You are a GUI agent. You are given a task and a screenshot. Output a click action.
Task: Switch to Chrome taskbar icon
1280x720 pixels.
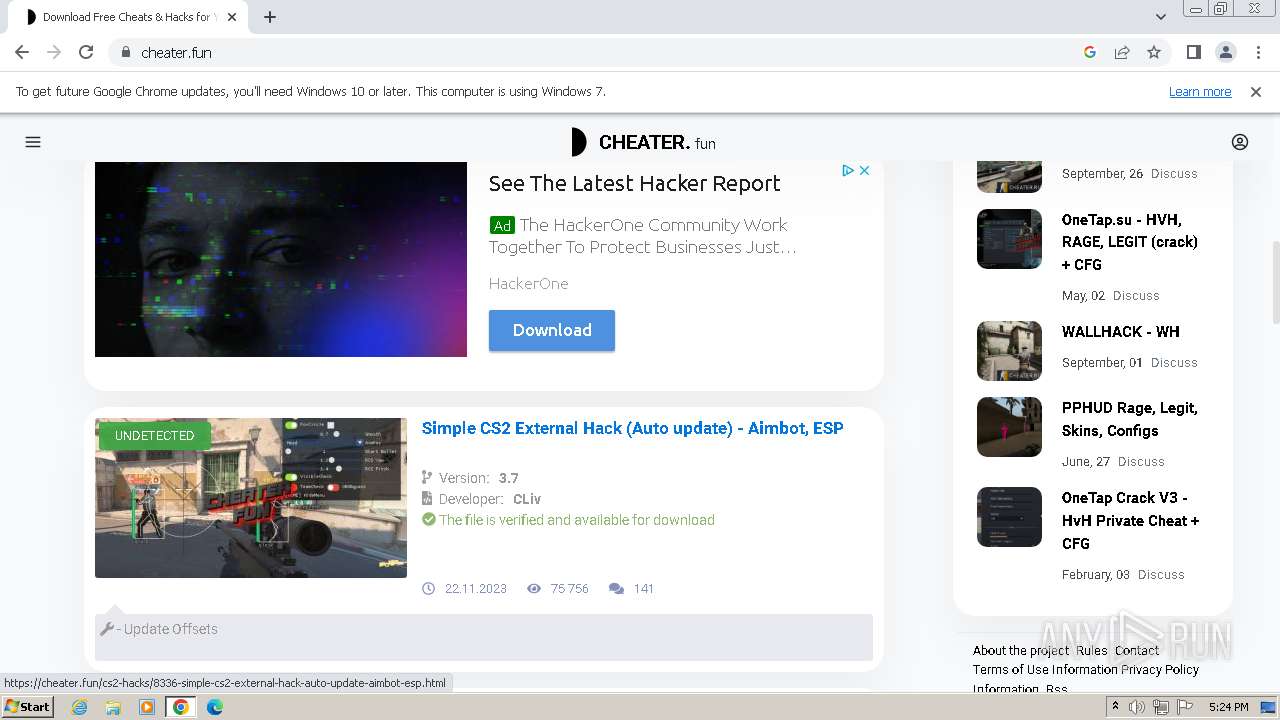coord(181,707)
